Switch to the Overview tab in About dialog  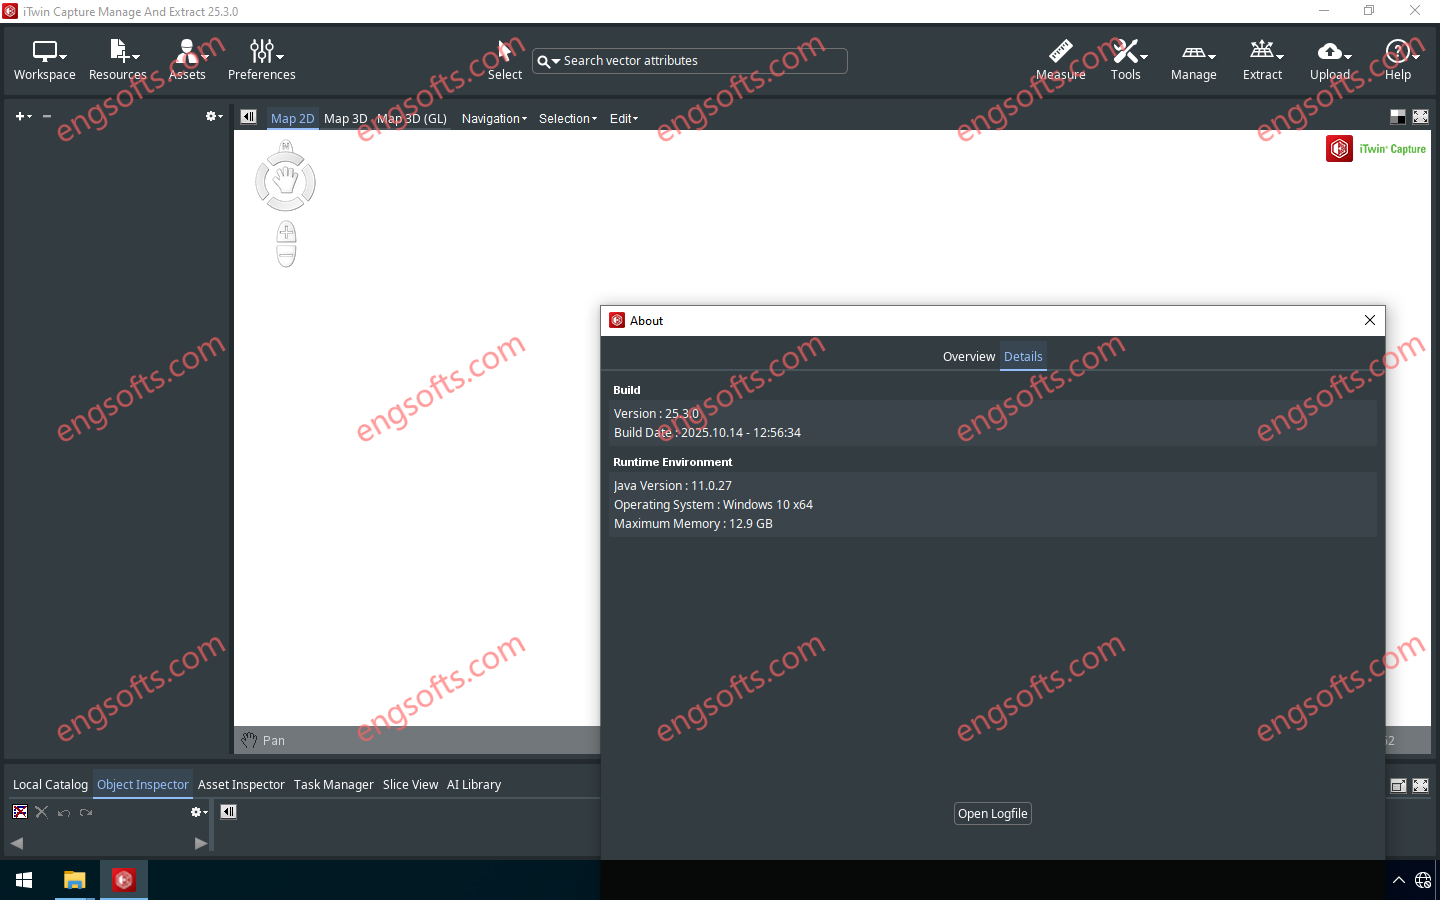point(968,356)
